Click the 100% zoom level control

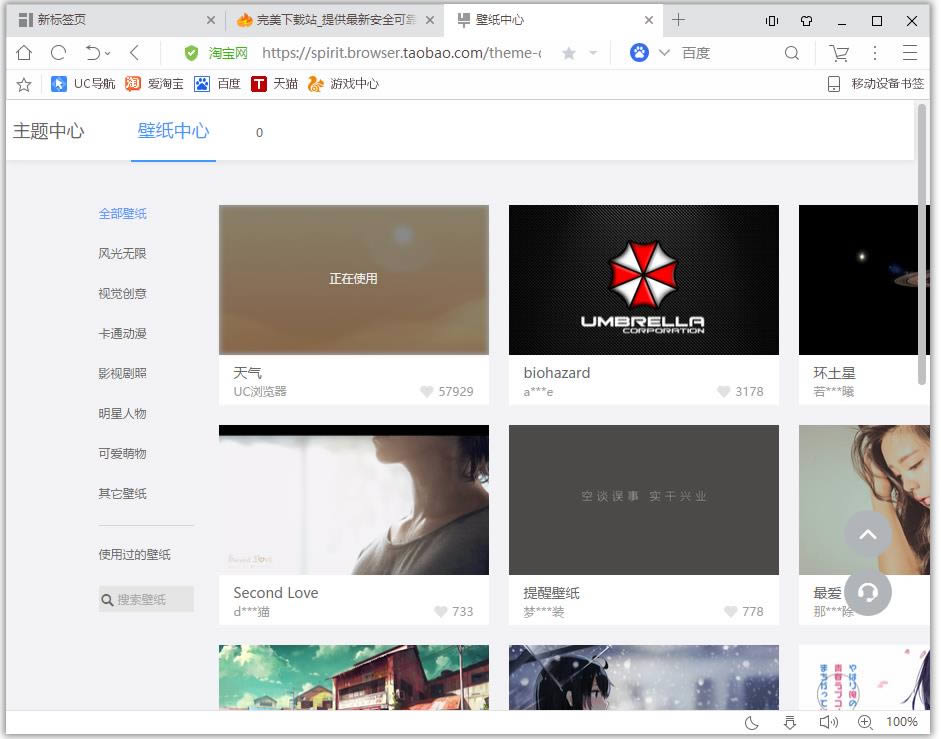click(901, 722)
